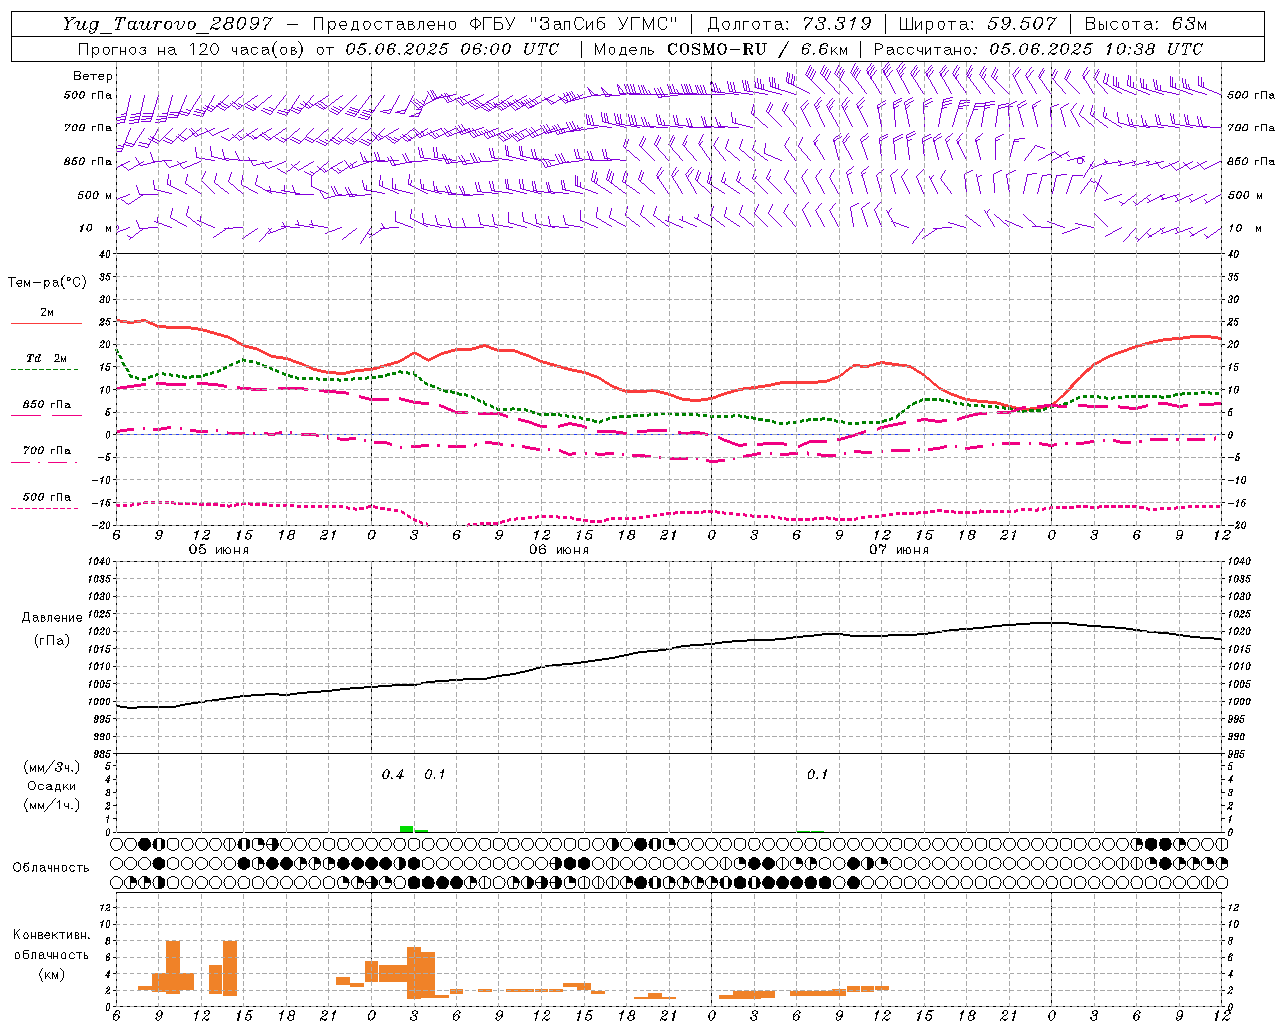Click the Широта: 59.507 header value
The image size is (1280, 1024).
click(977, 24)
